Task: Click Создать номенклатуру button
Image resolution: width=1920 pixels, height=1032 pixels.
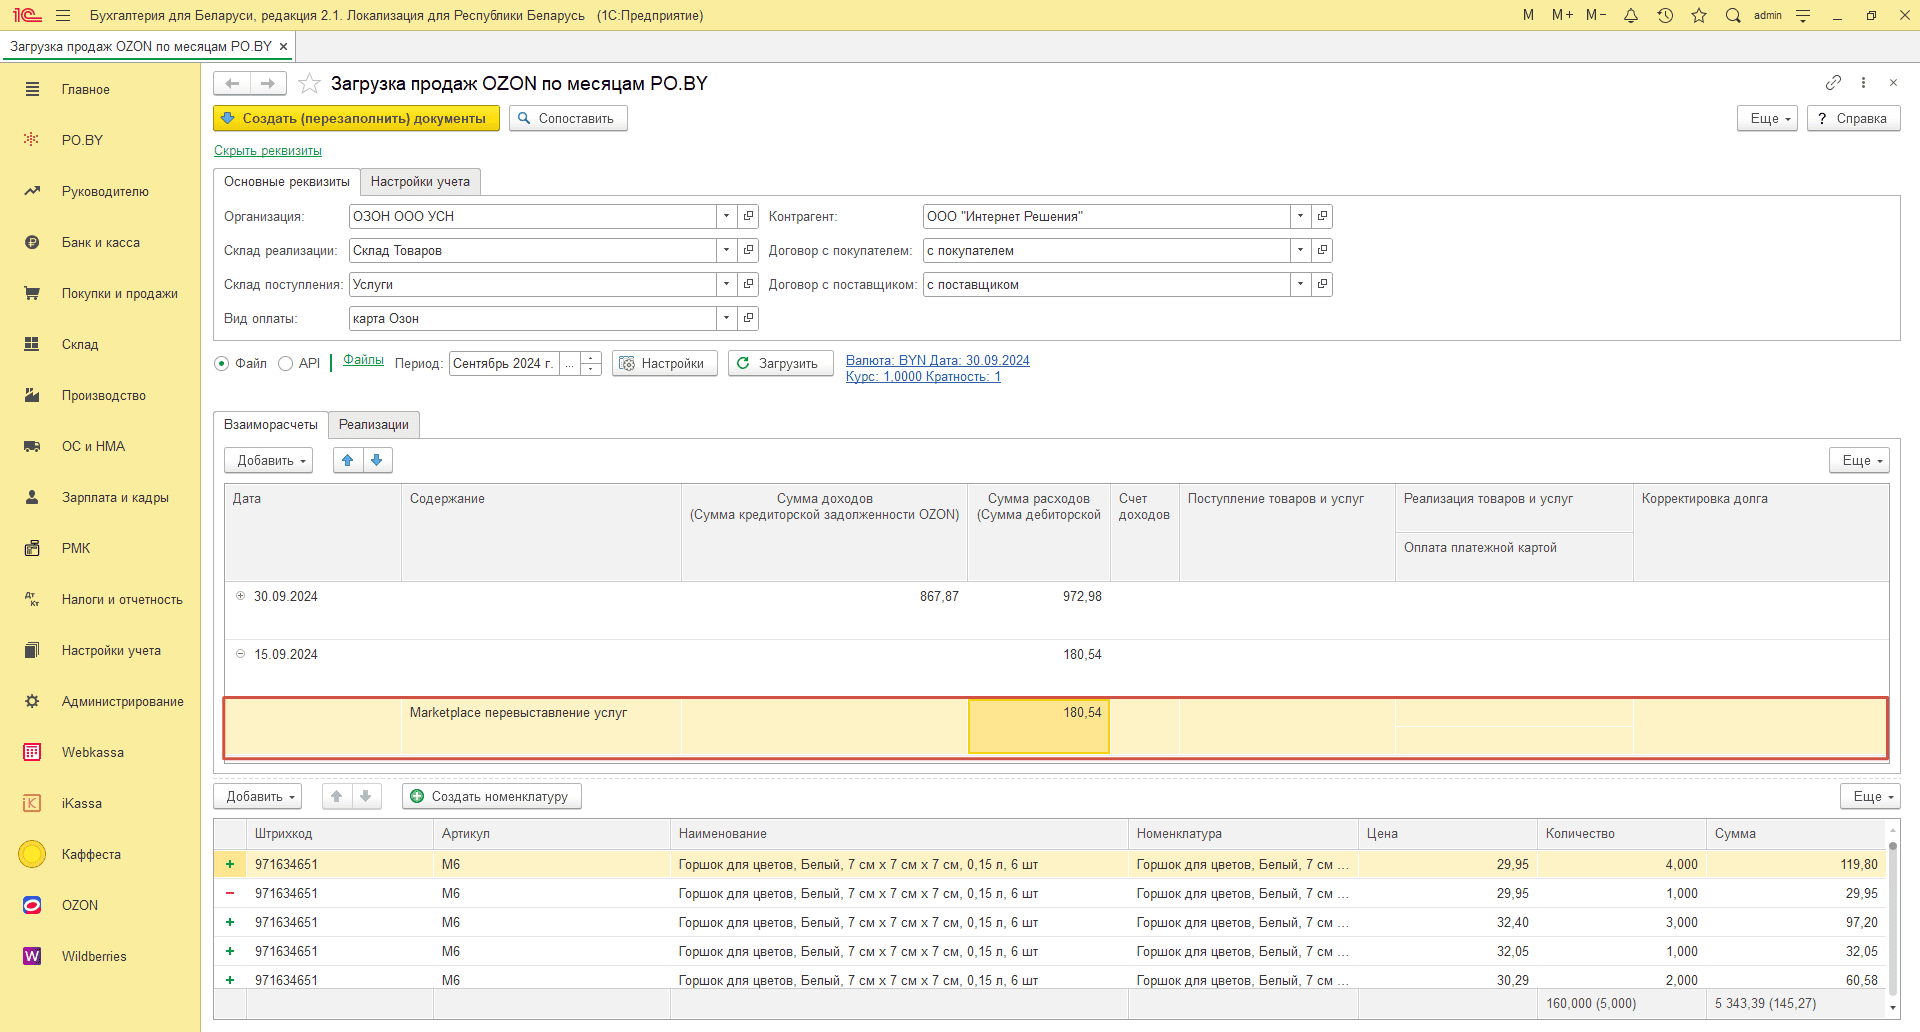Action: pyautogui.click(x=491, y=796)
